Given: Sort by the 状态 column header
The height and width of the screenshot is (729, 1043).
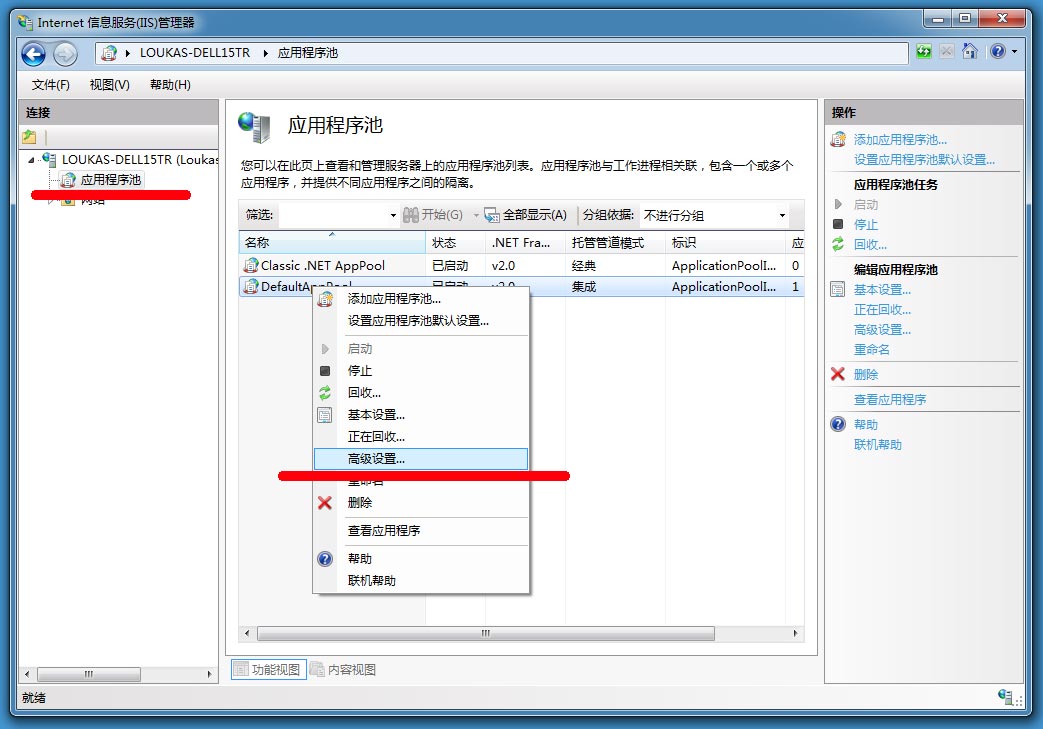Looking at the screenshot, I should click(x=456, y=243).
